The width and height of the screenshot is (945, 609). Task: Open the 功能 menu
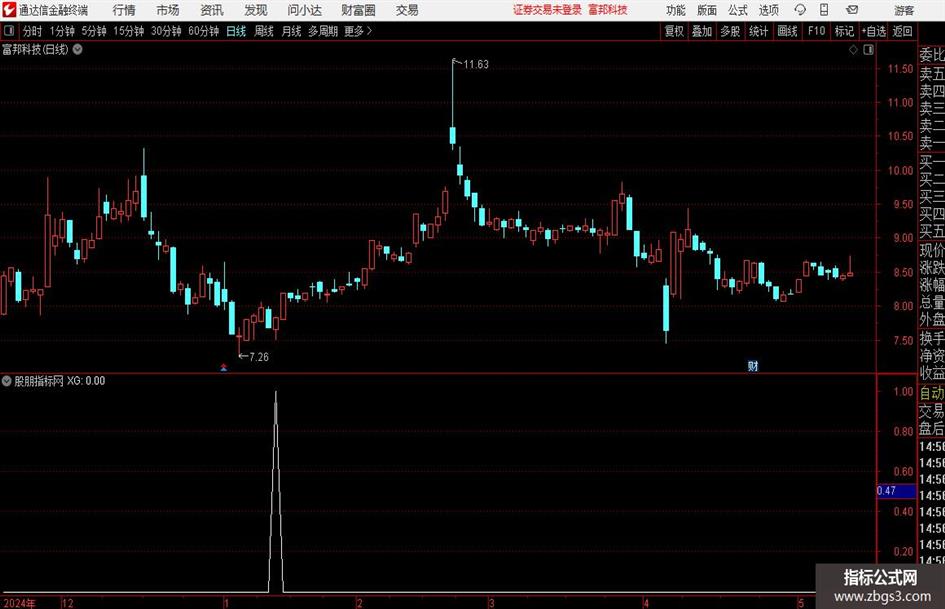click(676, 10)
